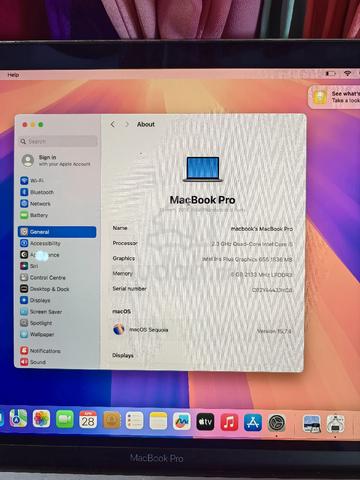360x480 pixels.
Task: Open Preview app in the Dock
Action: pos(312,424)
